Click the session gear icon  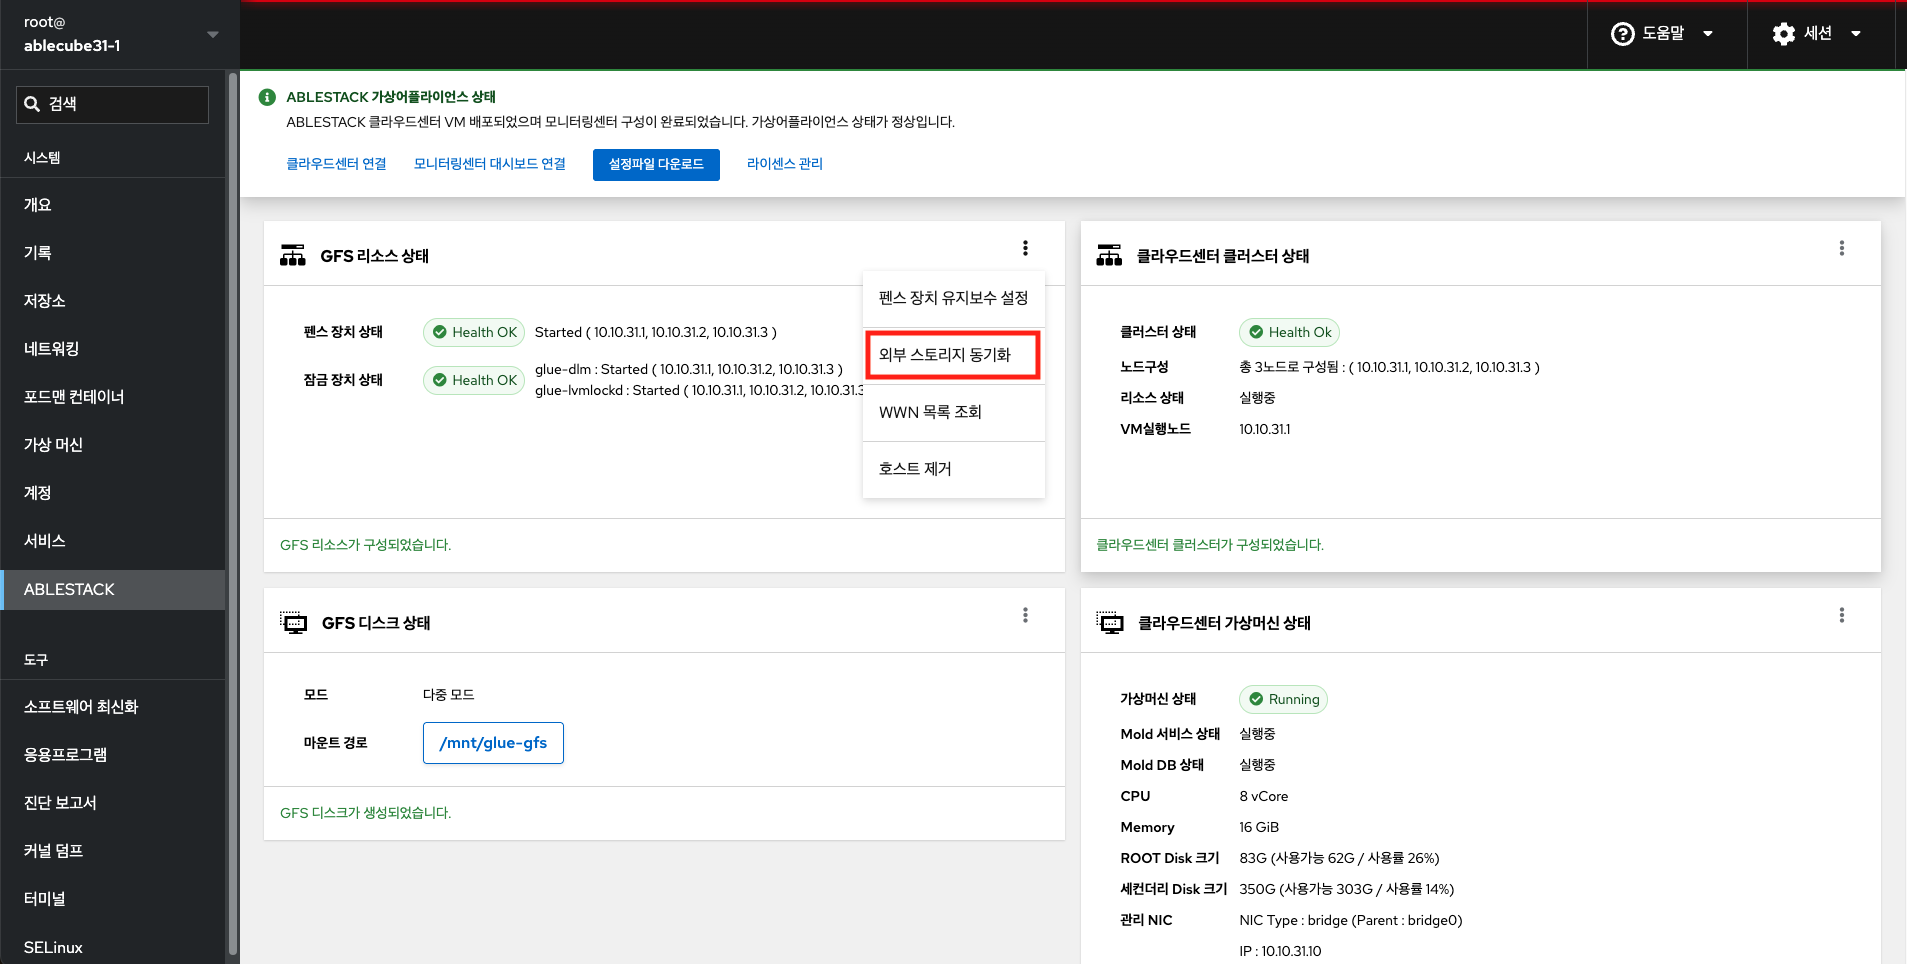point(1783,34)
